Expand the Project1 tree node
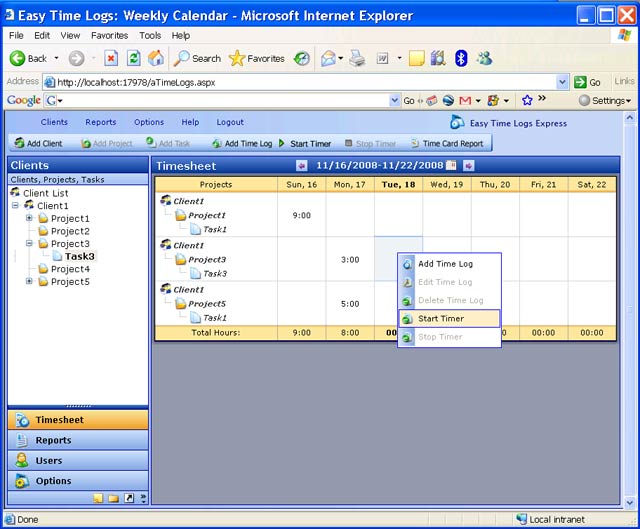640x529 pixels. [29, 218]
